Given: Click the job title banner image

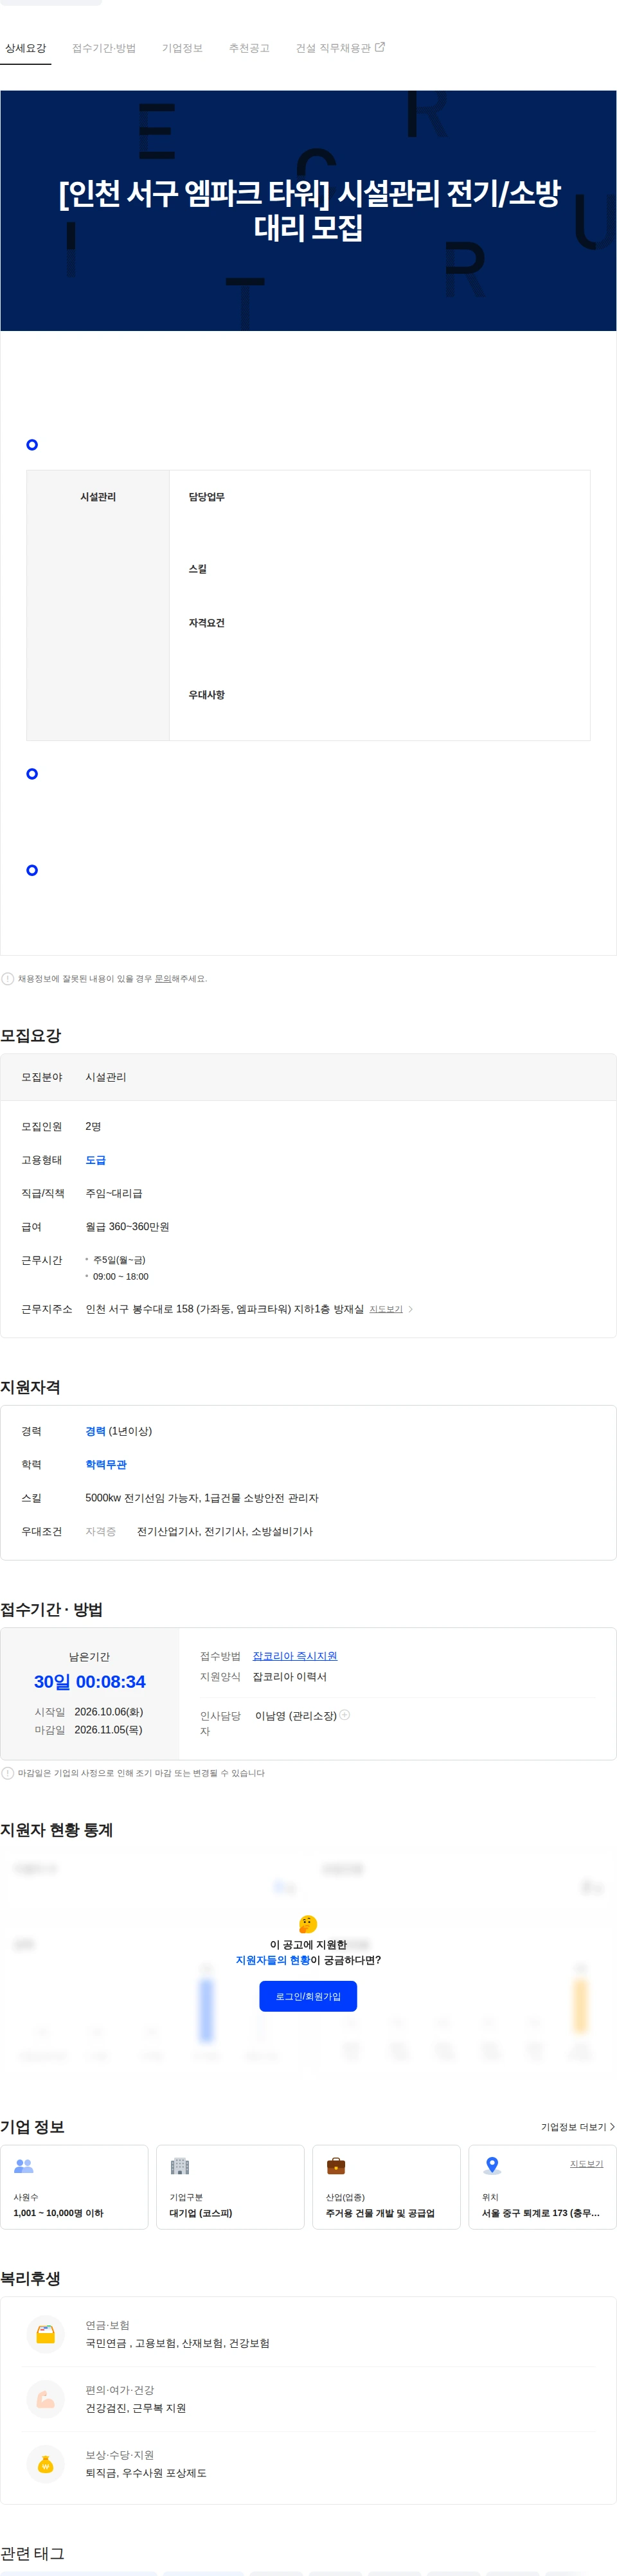Looking at the screenshot, I should [308, 211].
